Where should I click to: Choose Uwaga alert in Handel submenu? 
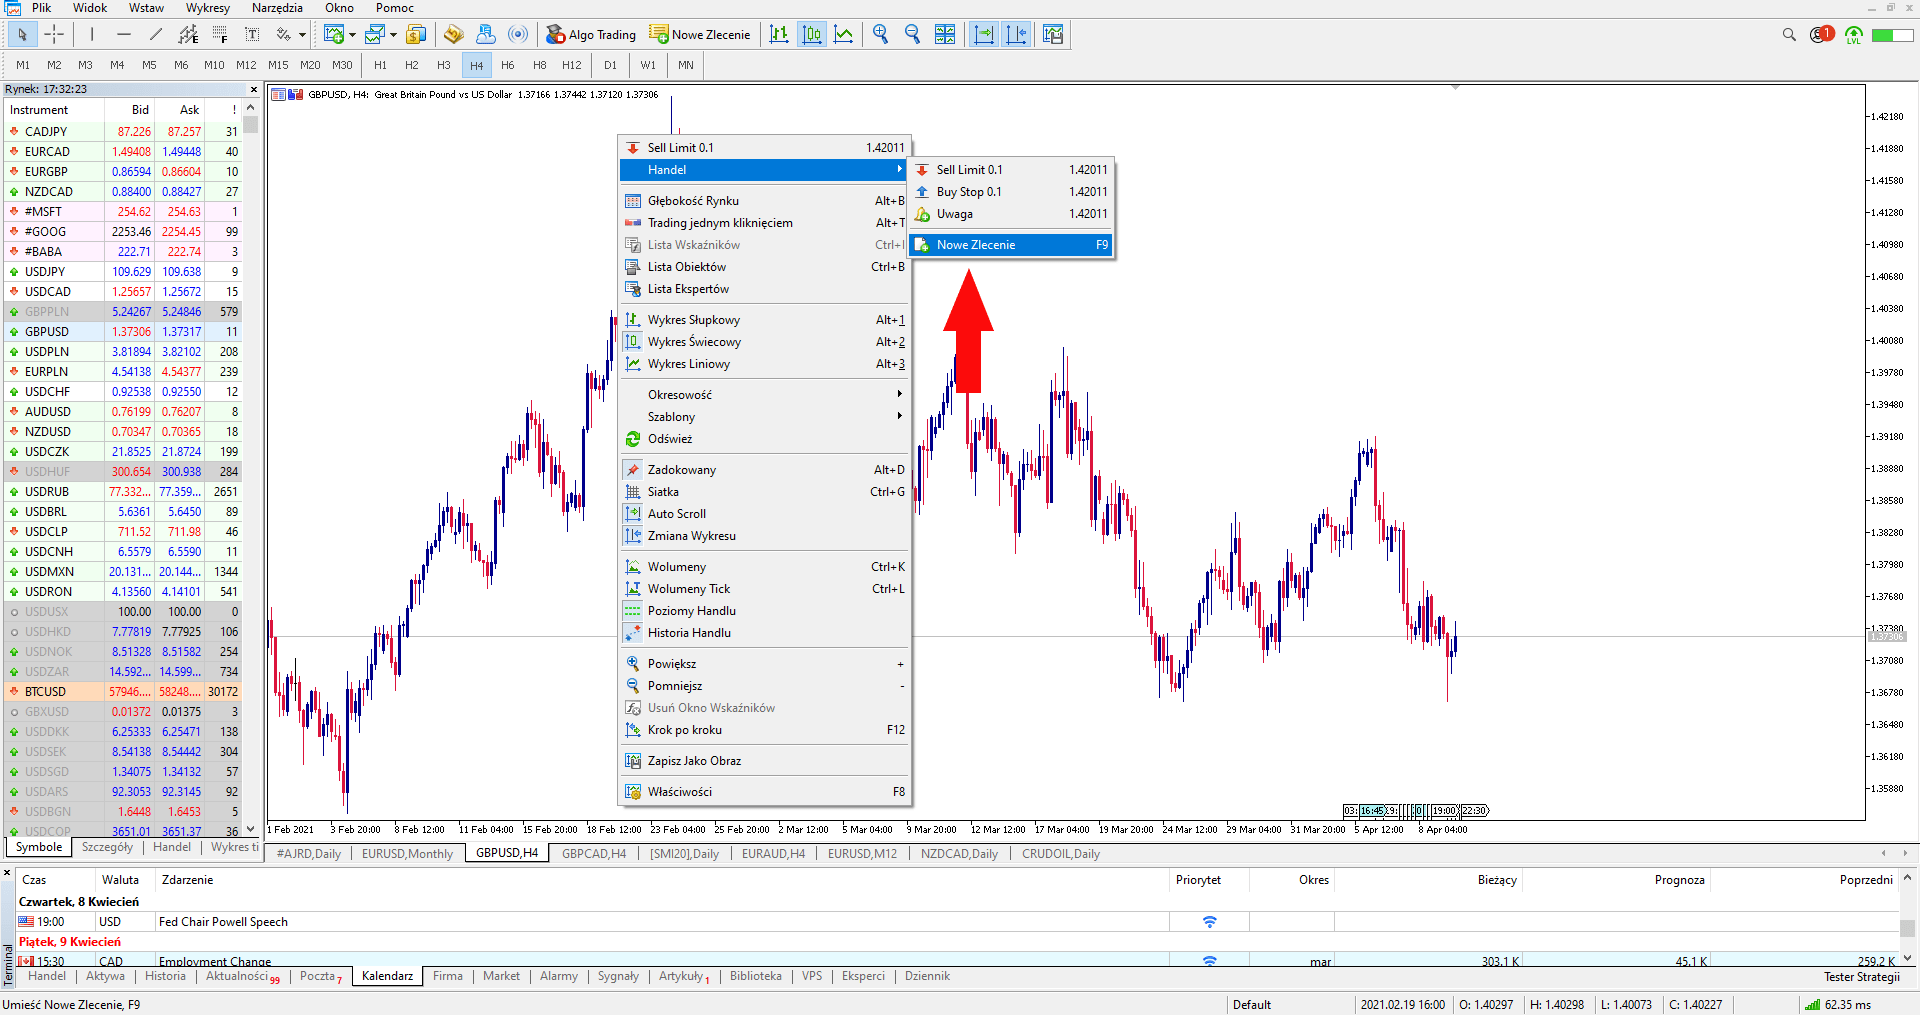[x=1011, y=214]
